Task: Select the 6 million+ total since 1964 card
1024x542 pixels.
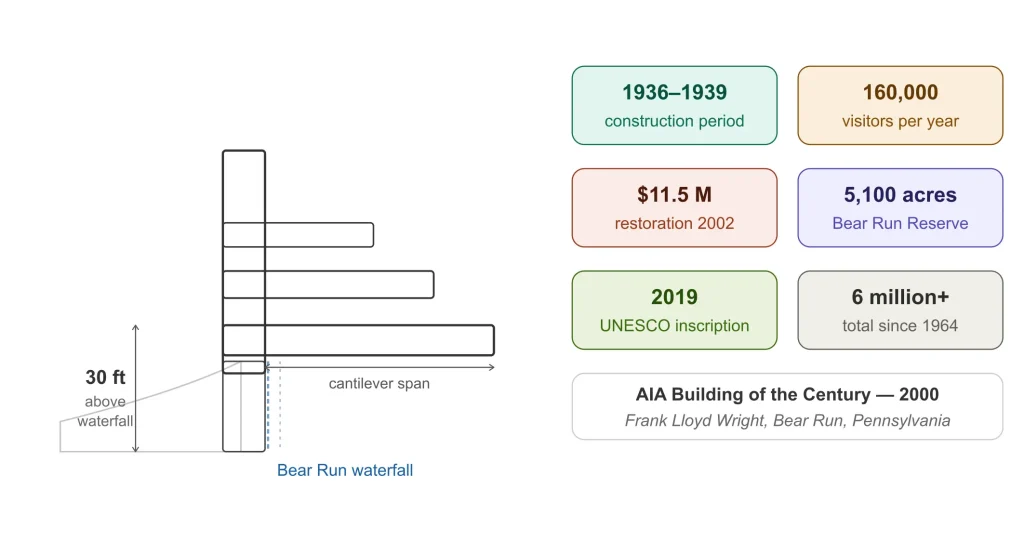Action: (900, 310)
